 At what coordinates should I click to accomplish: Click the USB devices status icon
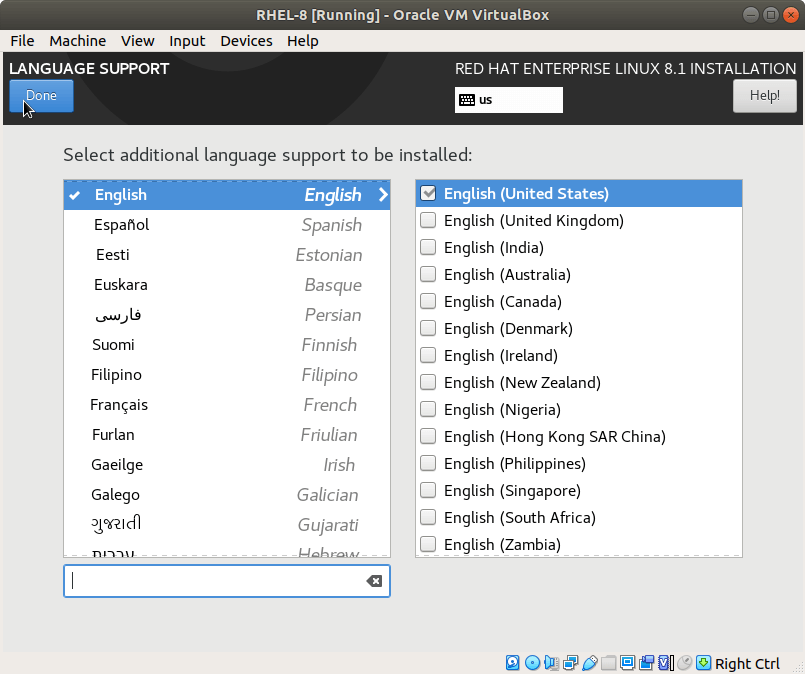590,663
